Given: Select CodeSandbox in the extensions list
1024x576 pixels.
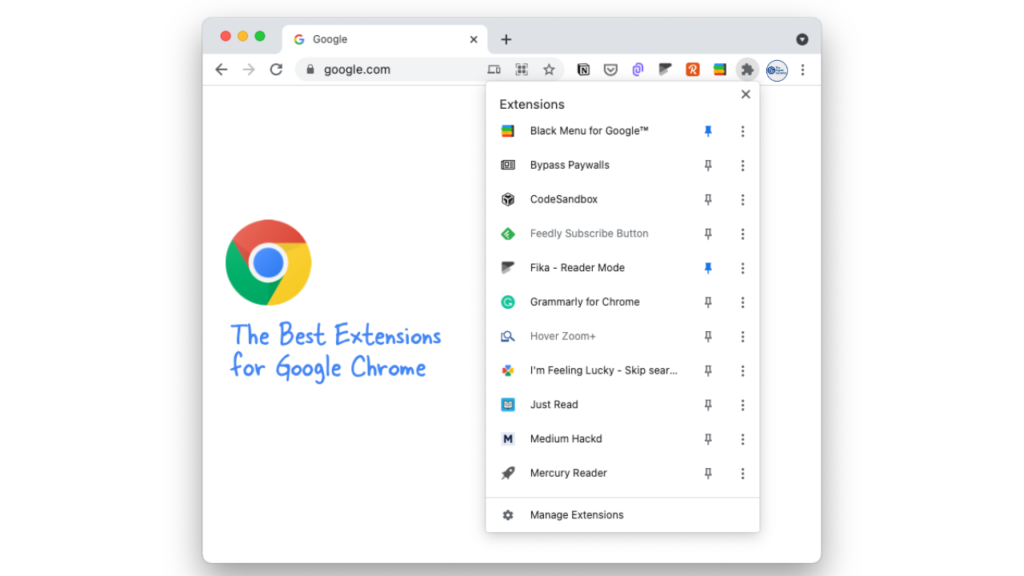Looking at the screenshot, I should pyautogui.click(x=563, y=200).
